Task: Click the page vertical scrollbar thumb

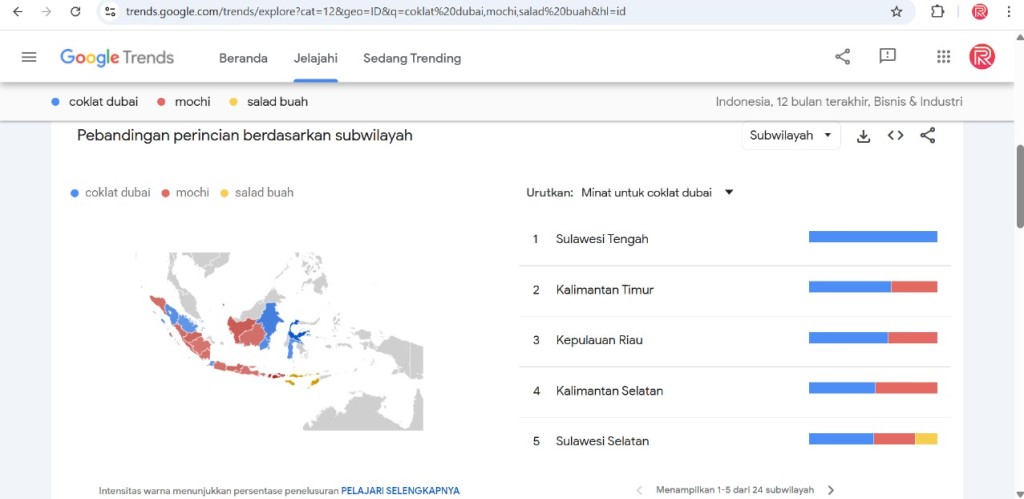Action: [1018, 186]
